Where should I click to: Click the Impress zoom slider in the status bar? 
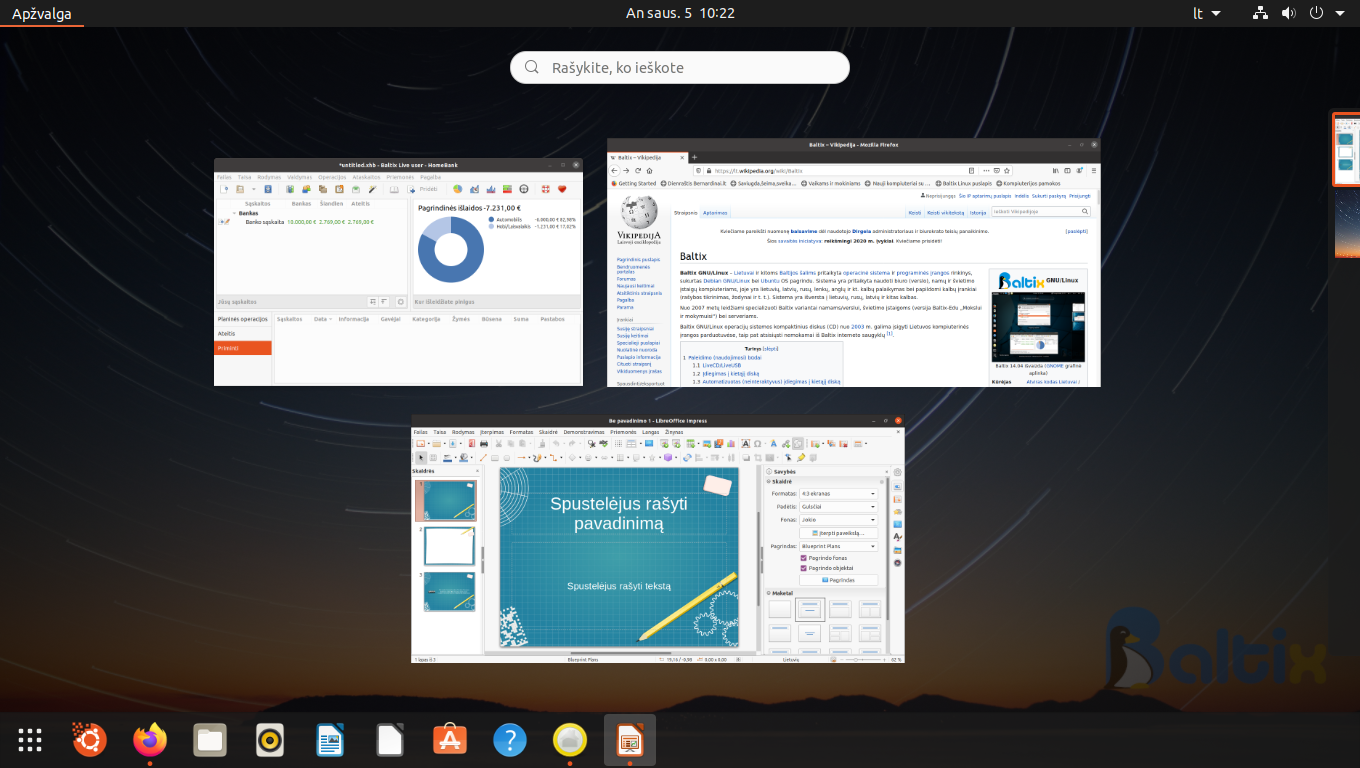coord(858,660)
